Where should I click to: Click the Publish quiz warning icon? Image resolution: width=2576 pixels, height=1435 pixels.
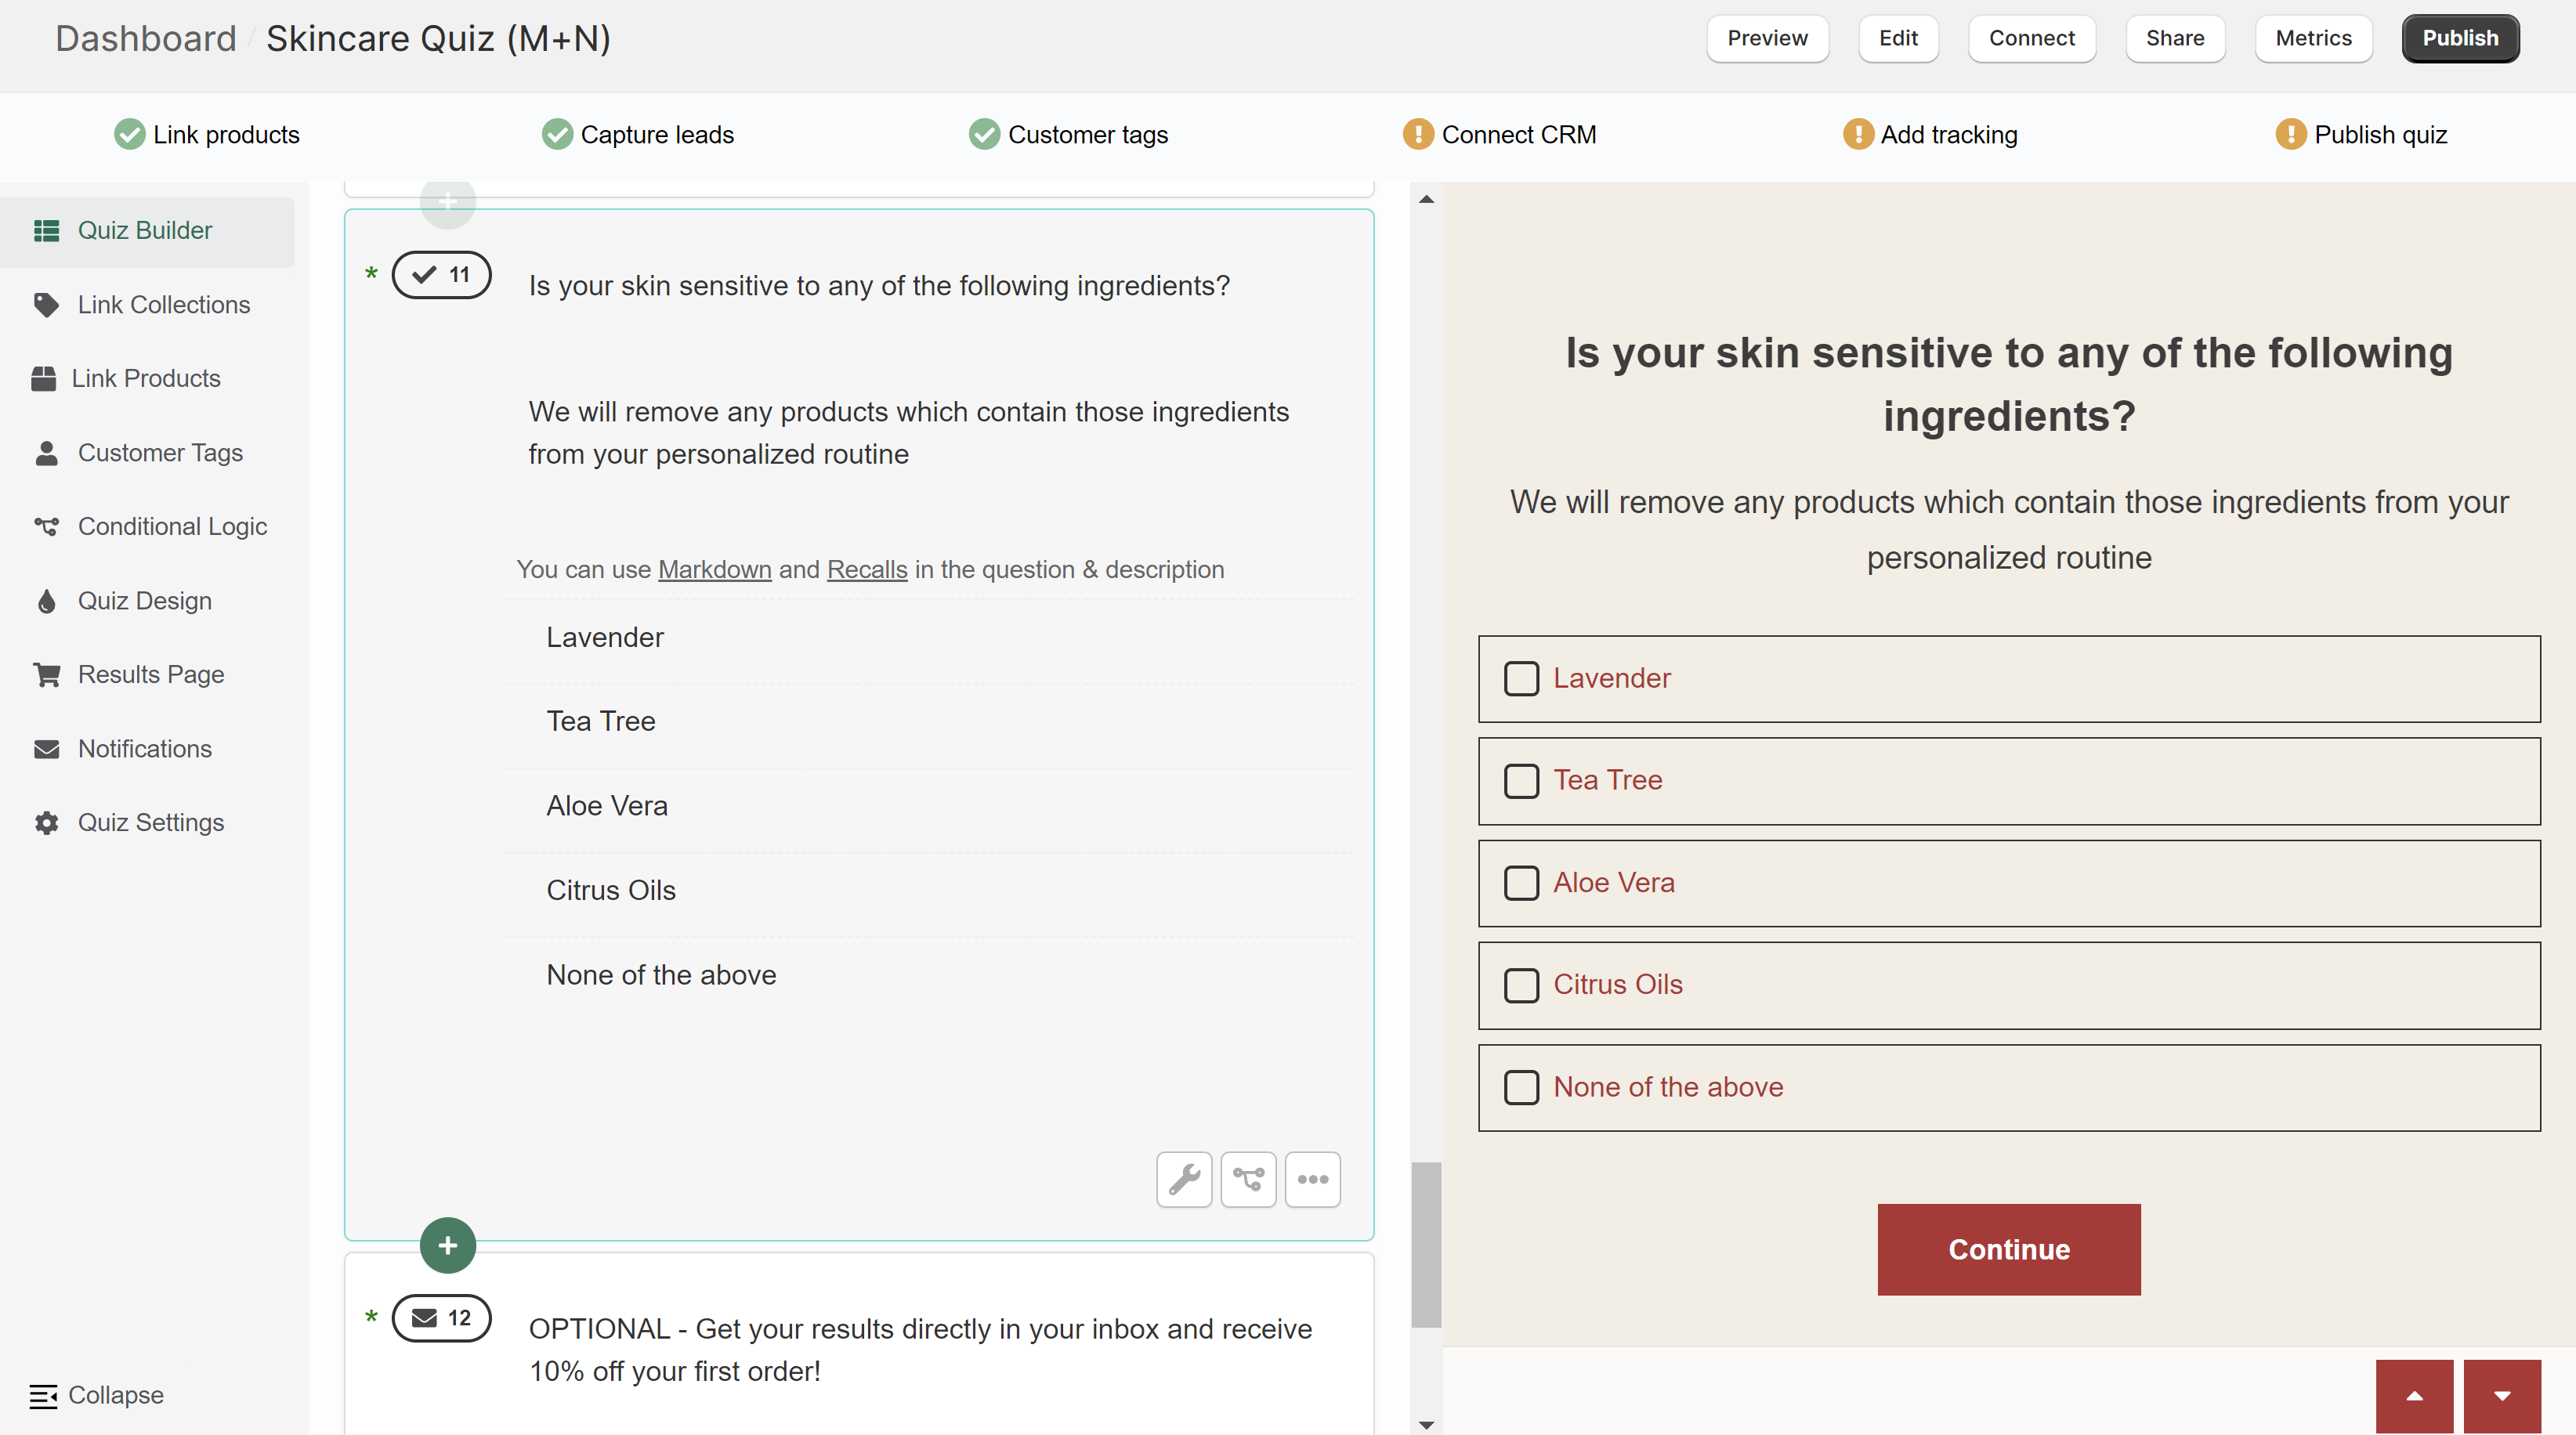[x=2291, y=134]
